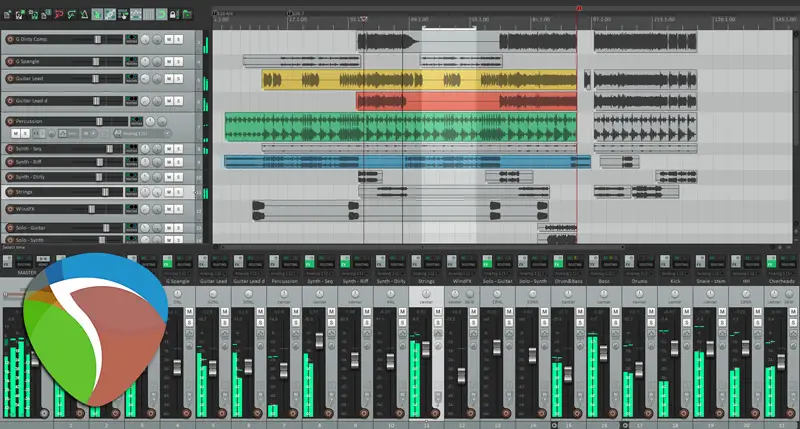Click the Overheads mixer strip name label
This screenshot has height=429, width=800.
tap(782, 282)
